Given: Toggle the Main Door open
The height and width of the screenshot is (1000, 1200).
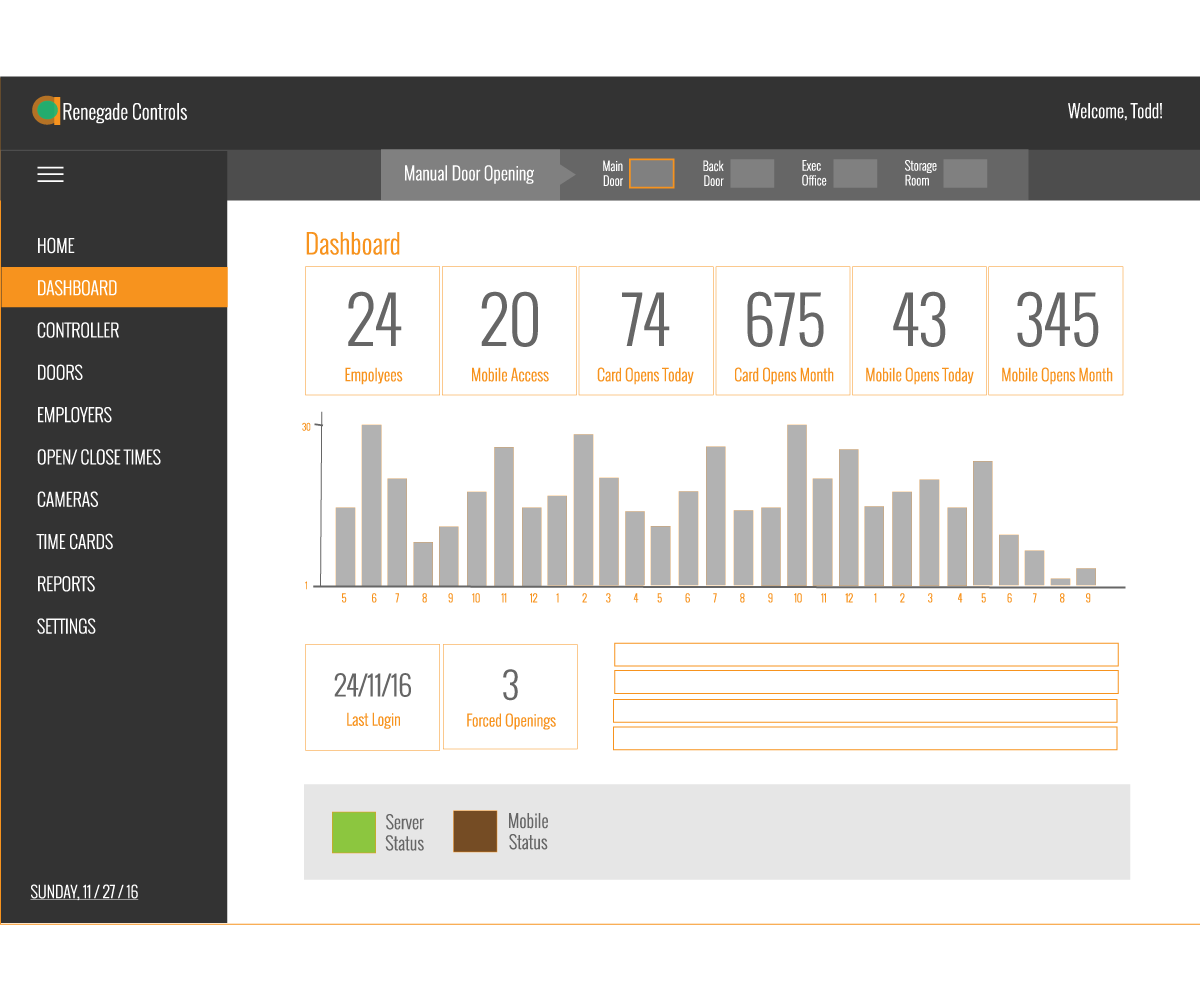Looking at the screenshot, I should (652, 173).
